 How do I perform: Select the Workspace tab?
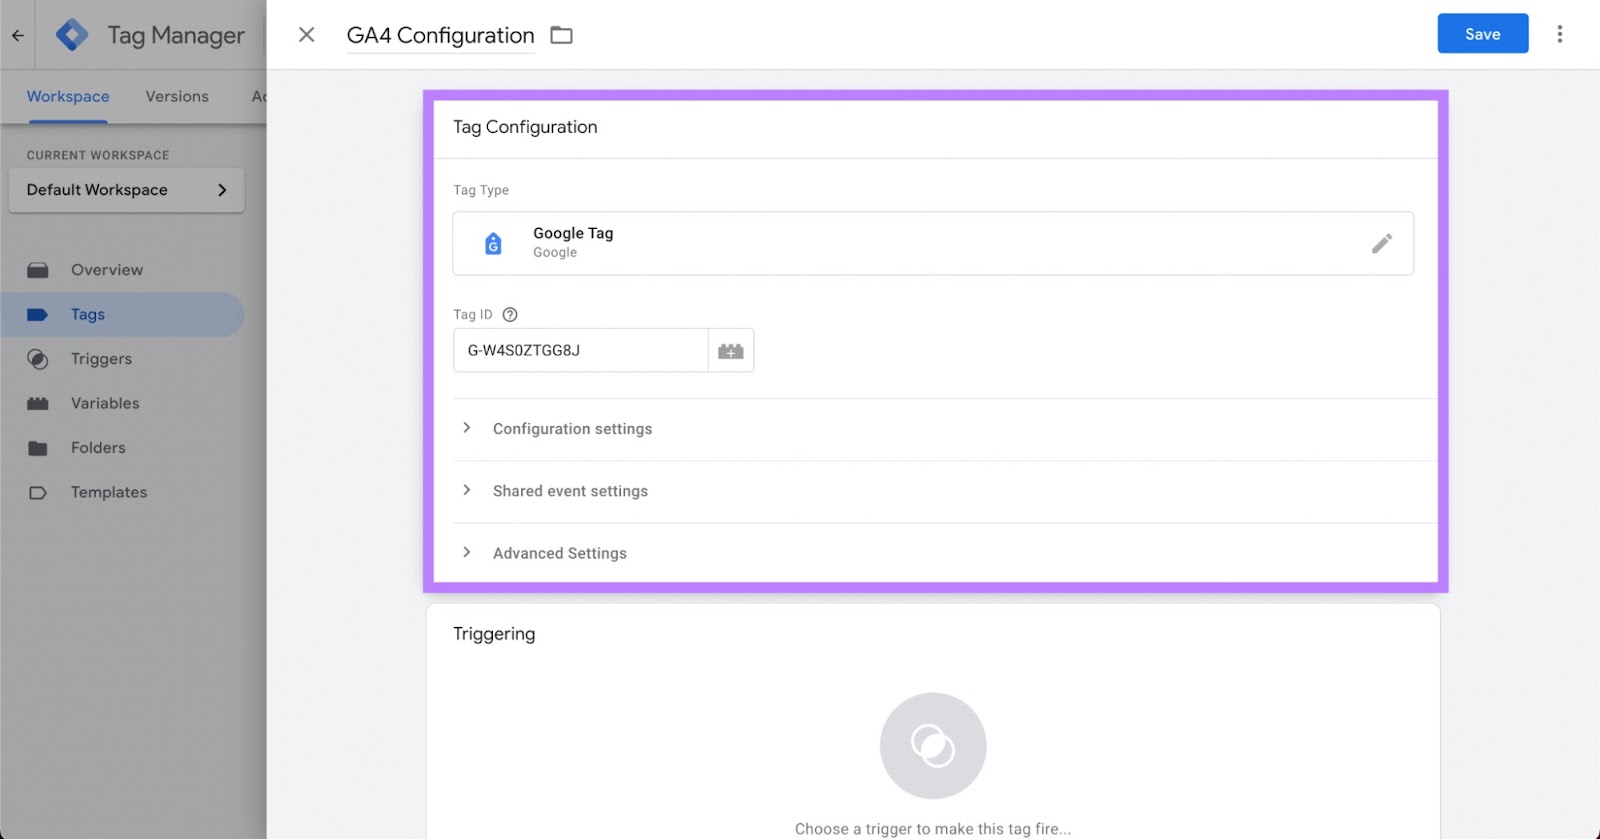click(68, 97)
